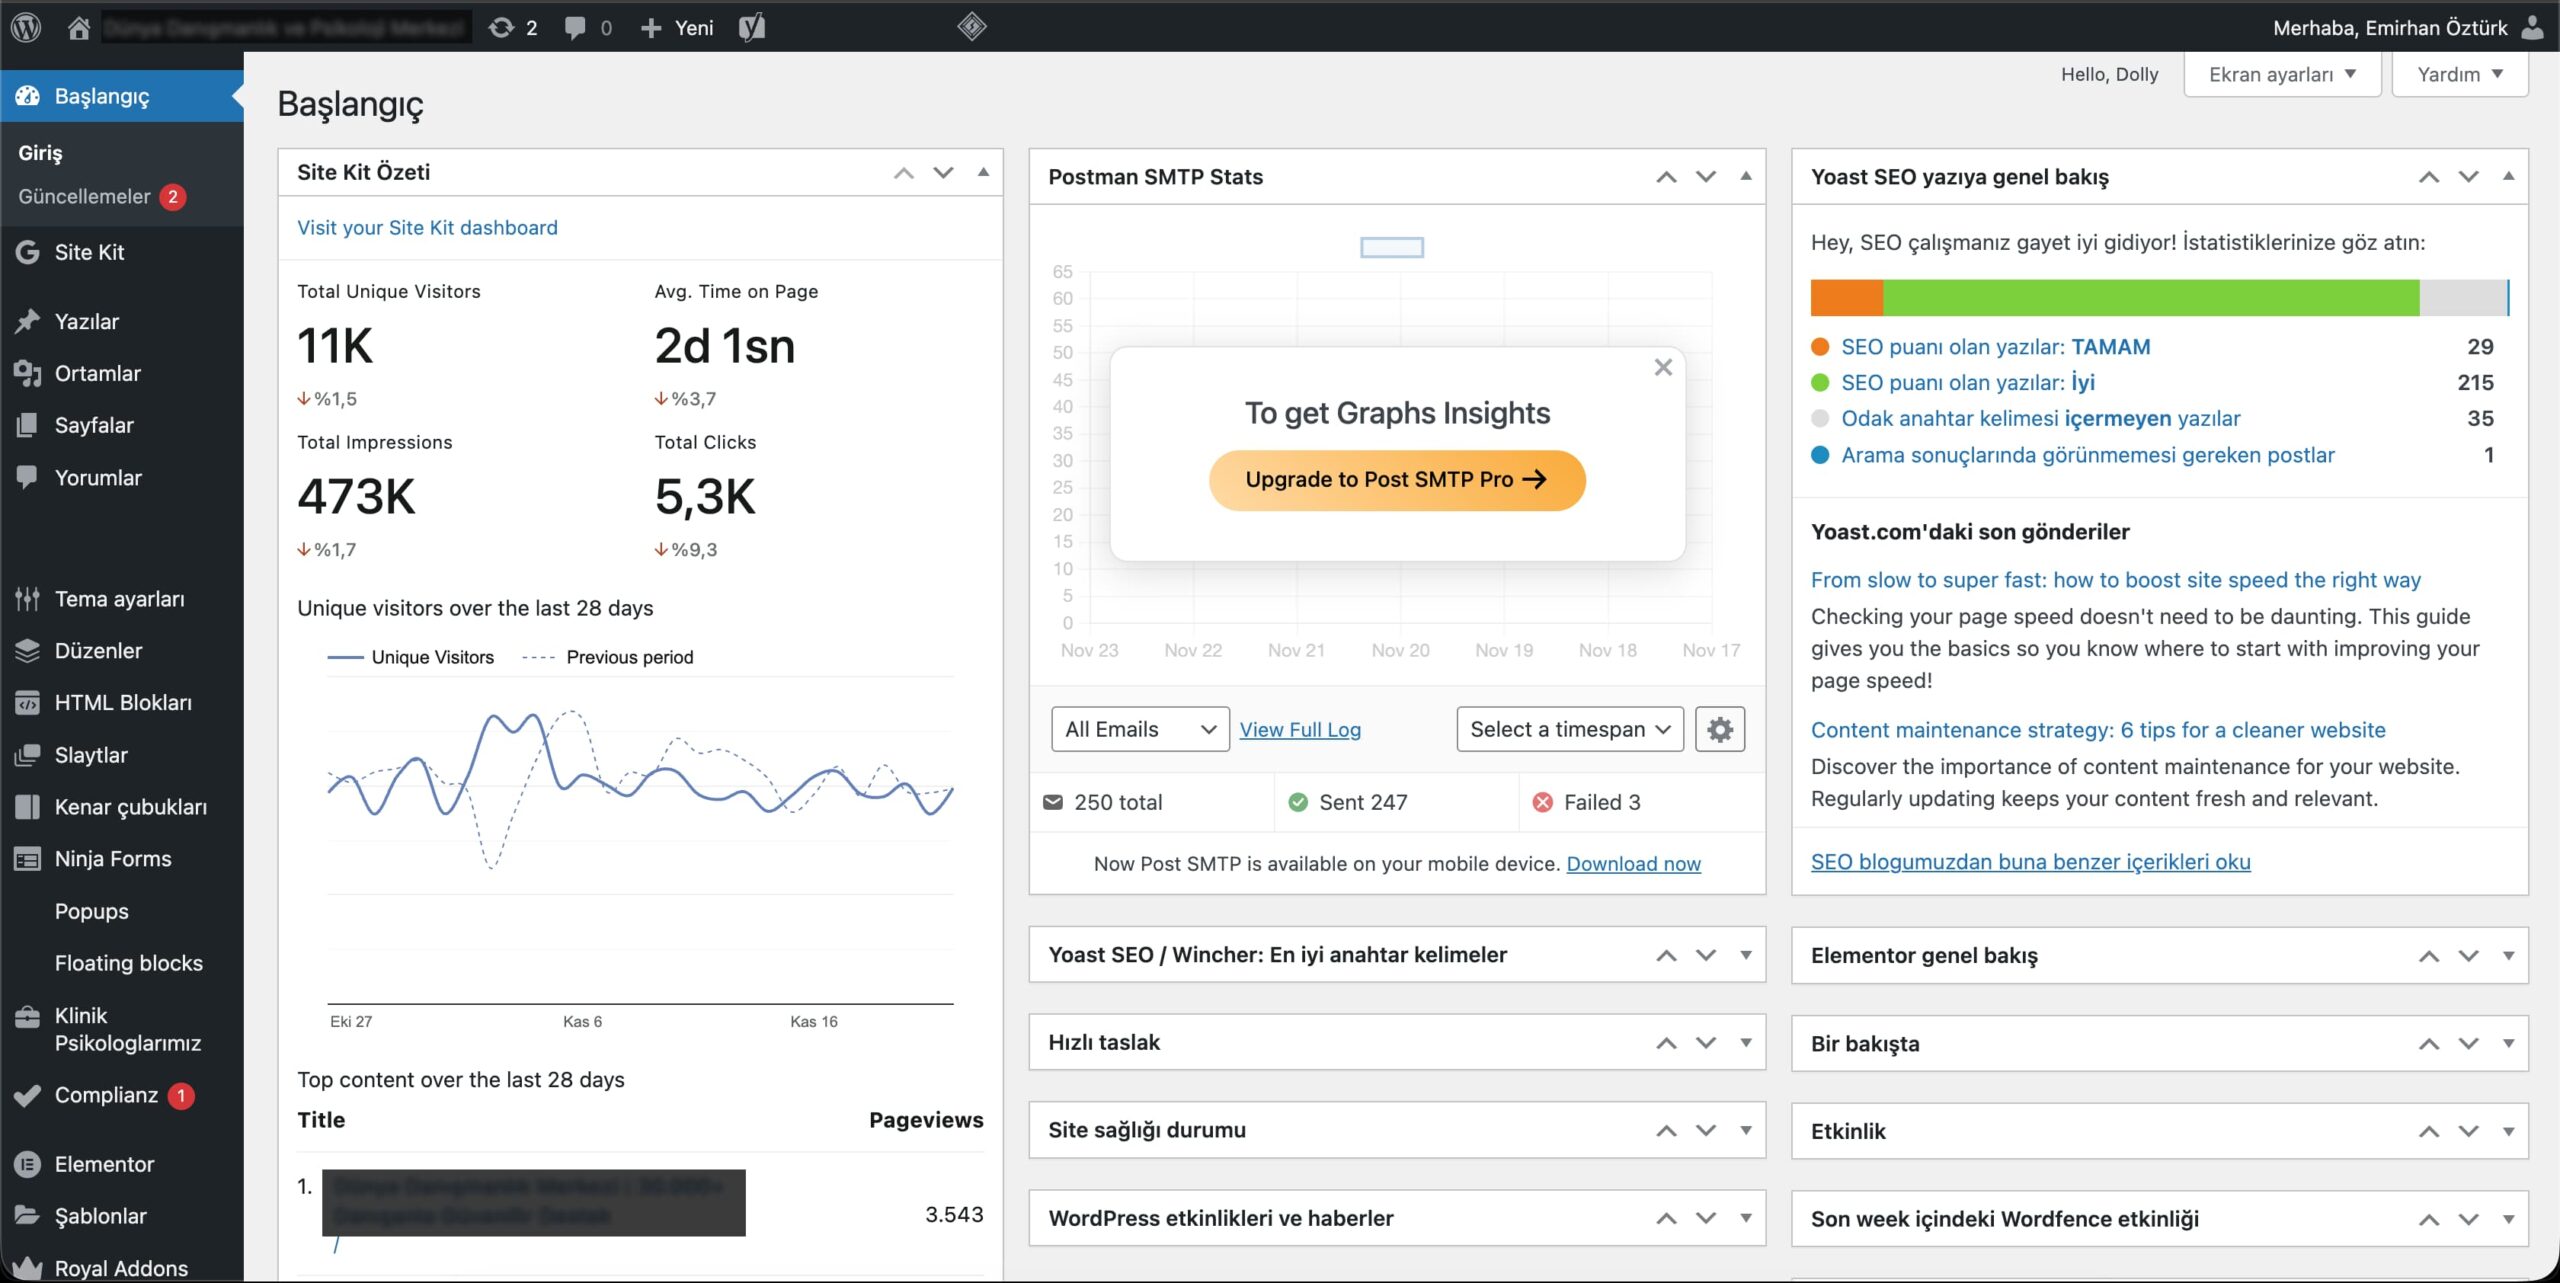This screenshot has width=2560, height=1283.
Task: Open Complianz in the sidebar menu
Action: (x=106, y=1095)
